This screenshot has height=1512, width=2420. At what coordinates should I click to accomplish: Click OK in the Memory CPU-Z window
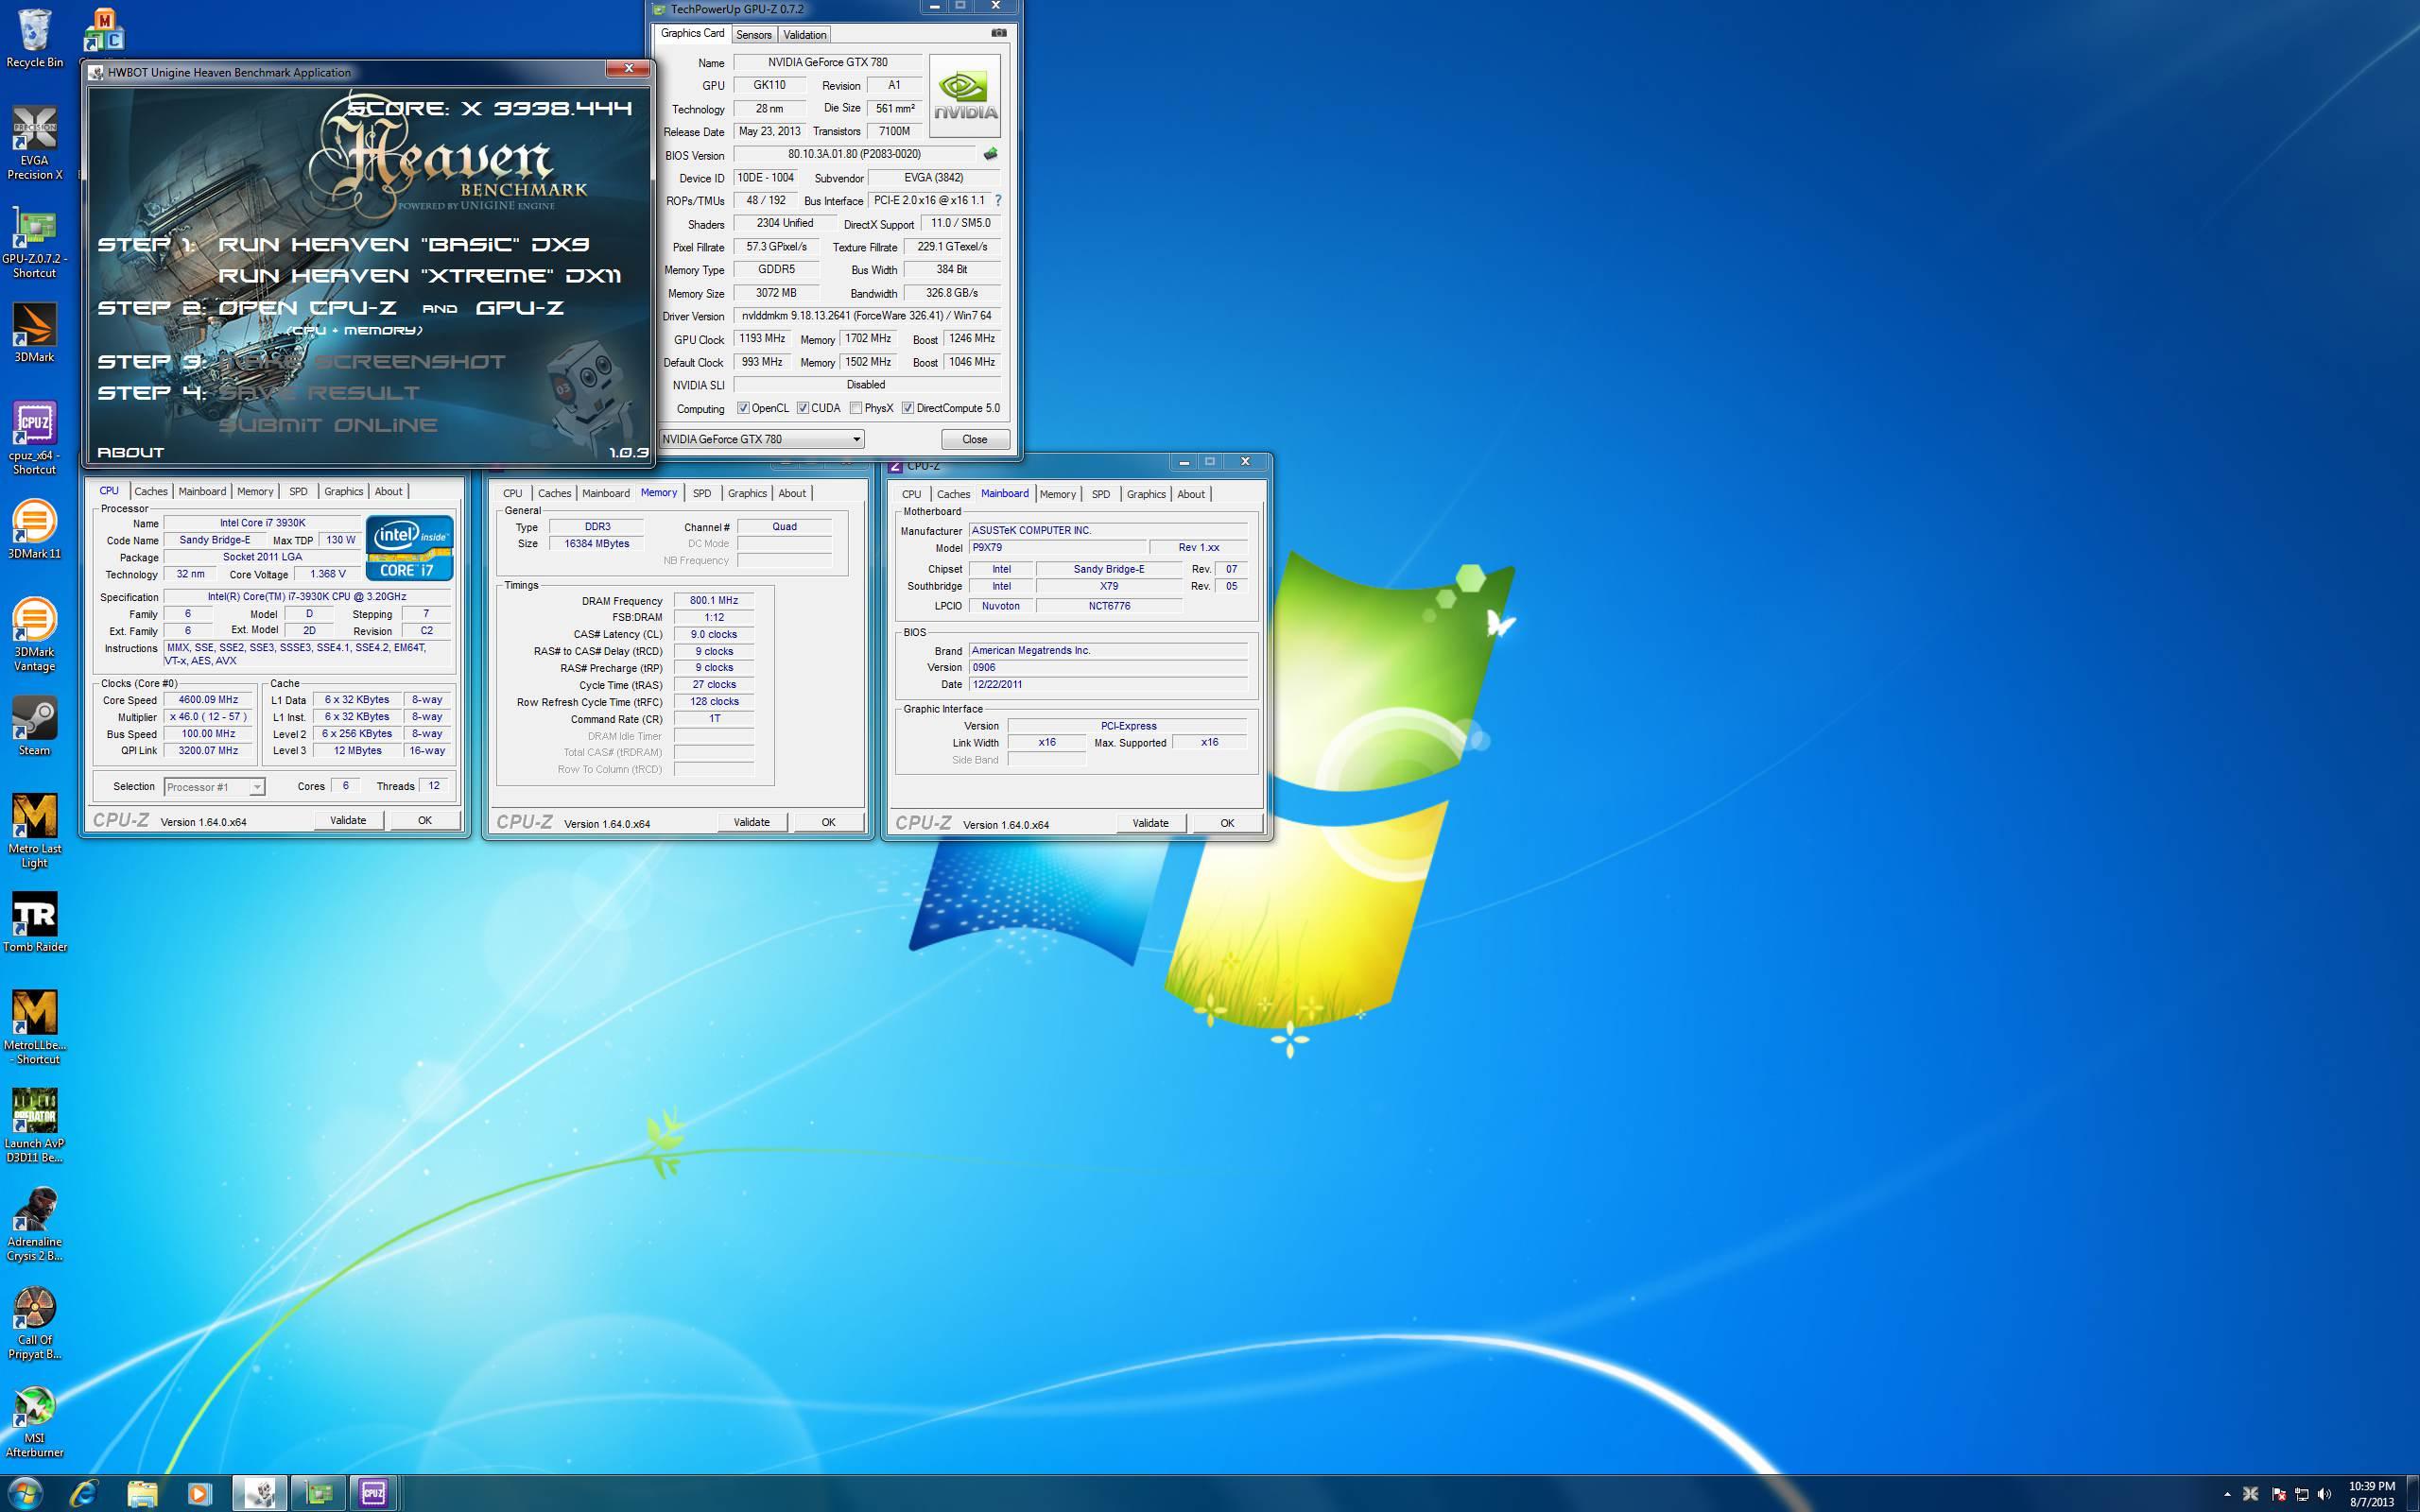(x=828, y=822)
